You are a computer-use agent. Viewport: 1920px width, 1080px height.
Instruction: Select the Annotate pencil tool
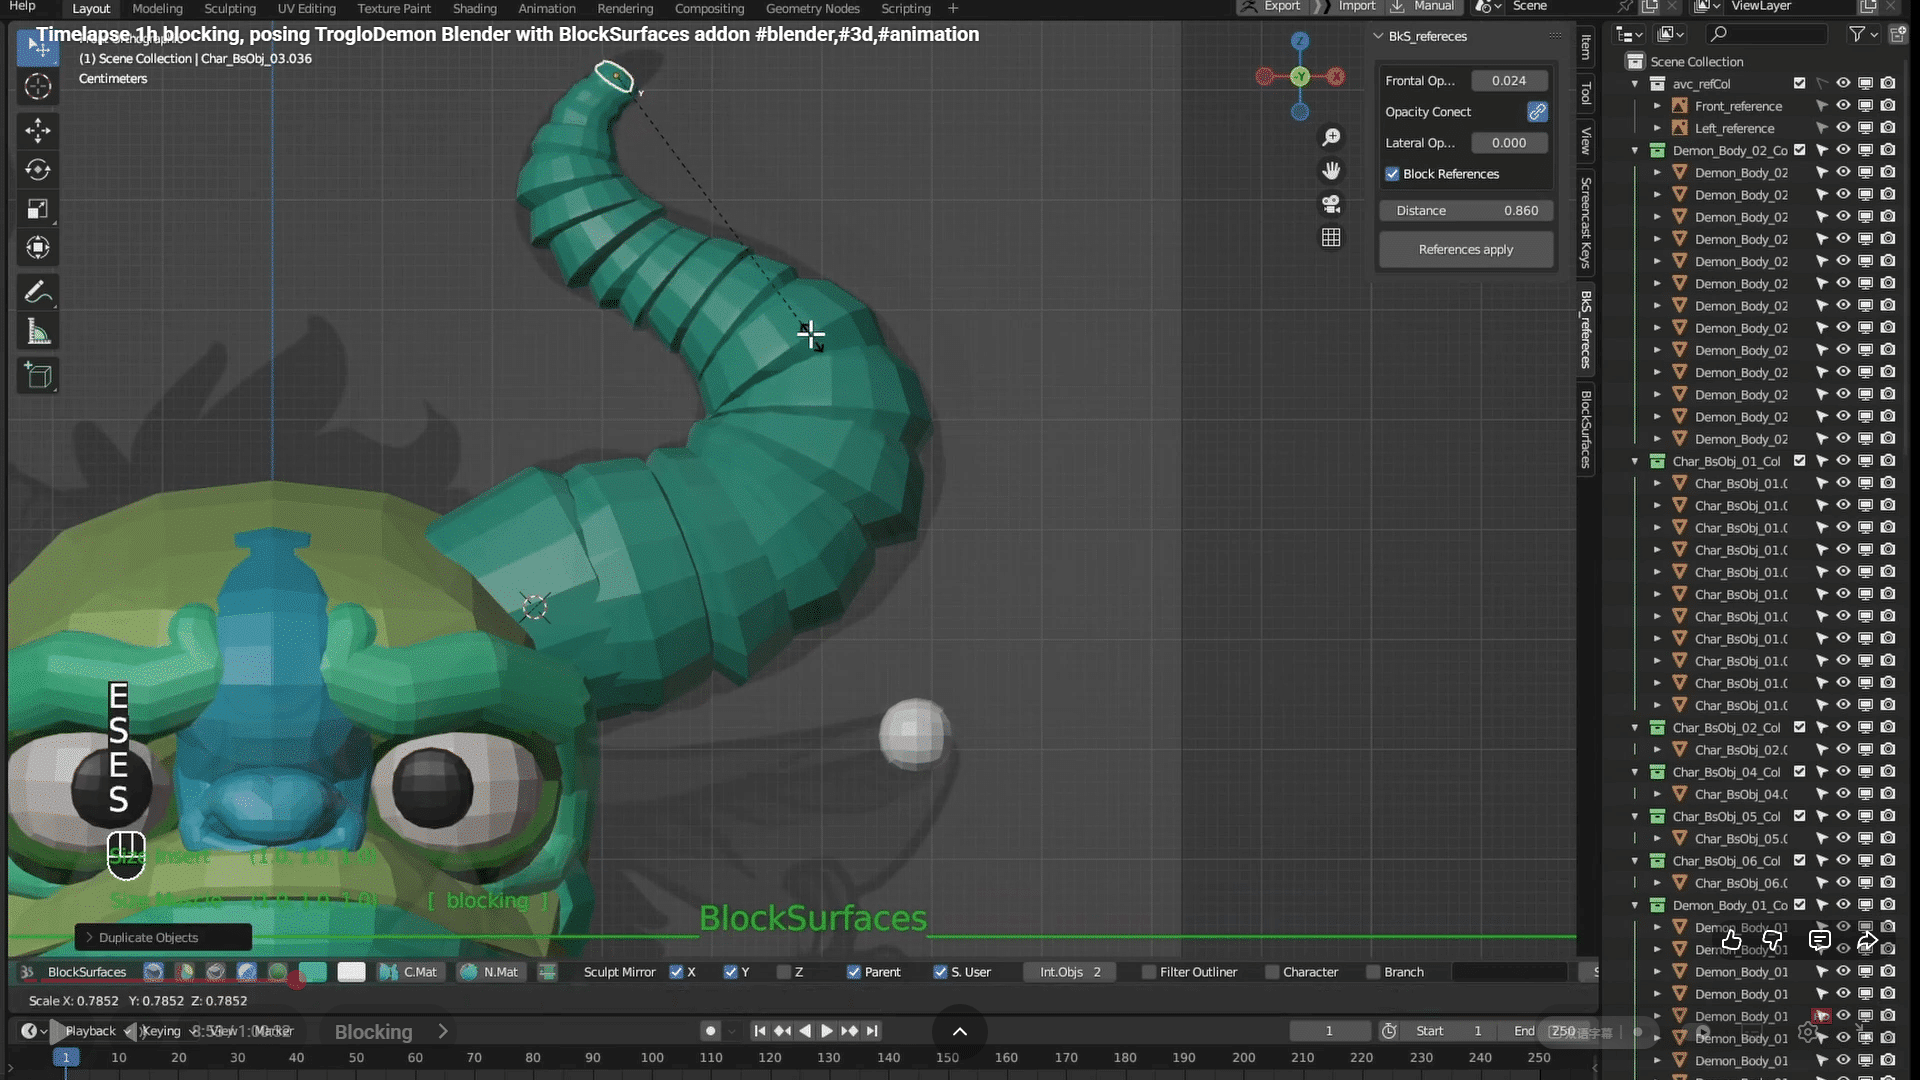click(38, 292)
